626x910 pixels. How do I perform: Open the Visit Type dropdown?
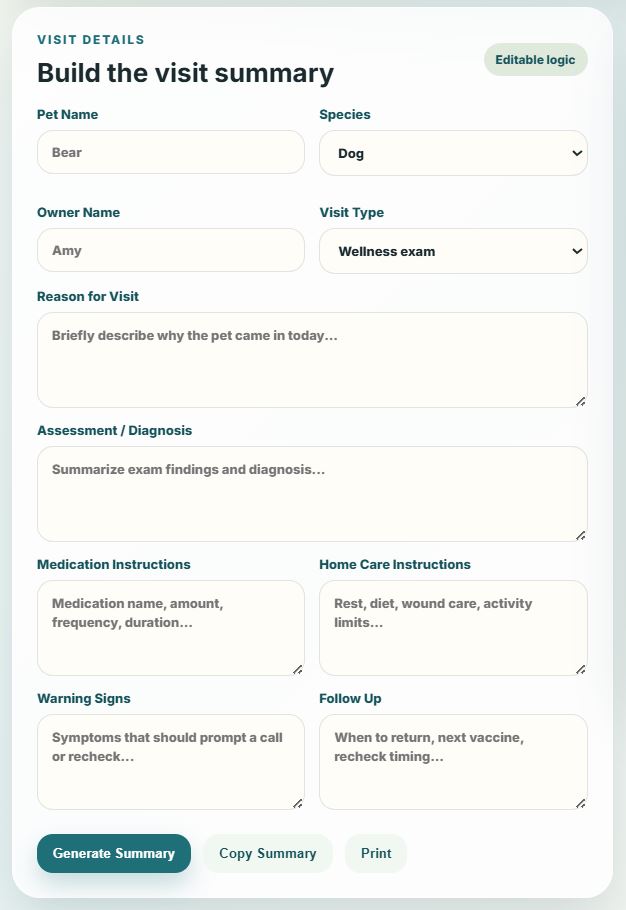(453, 251)
